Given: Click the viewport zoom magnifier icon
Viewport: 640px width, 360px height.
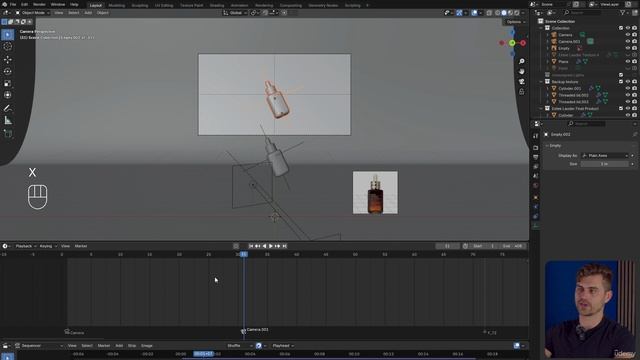Looking at the screenshot, I should coord(522,61).
